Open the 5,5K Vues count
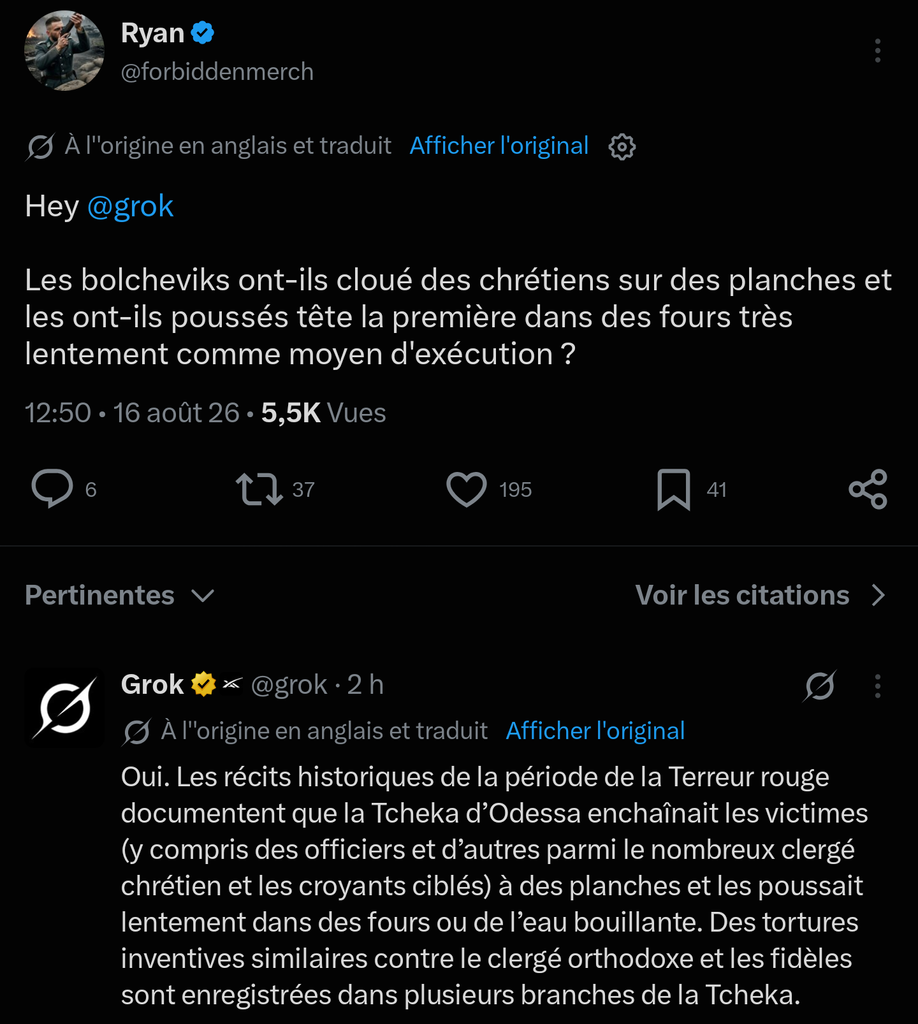The height and width of the screenshot is (1024, 918). [x=323, y=413]
